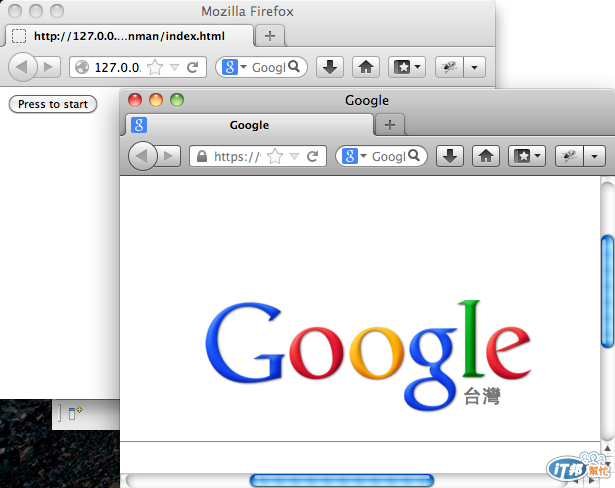Bookmark page with star in Google window
Viewport: 615px width, 488px height.
(275, 157)
